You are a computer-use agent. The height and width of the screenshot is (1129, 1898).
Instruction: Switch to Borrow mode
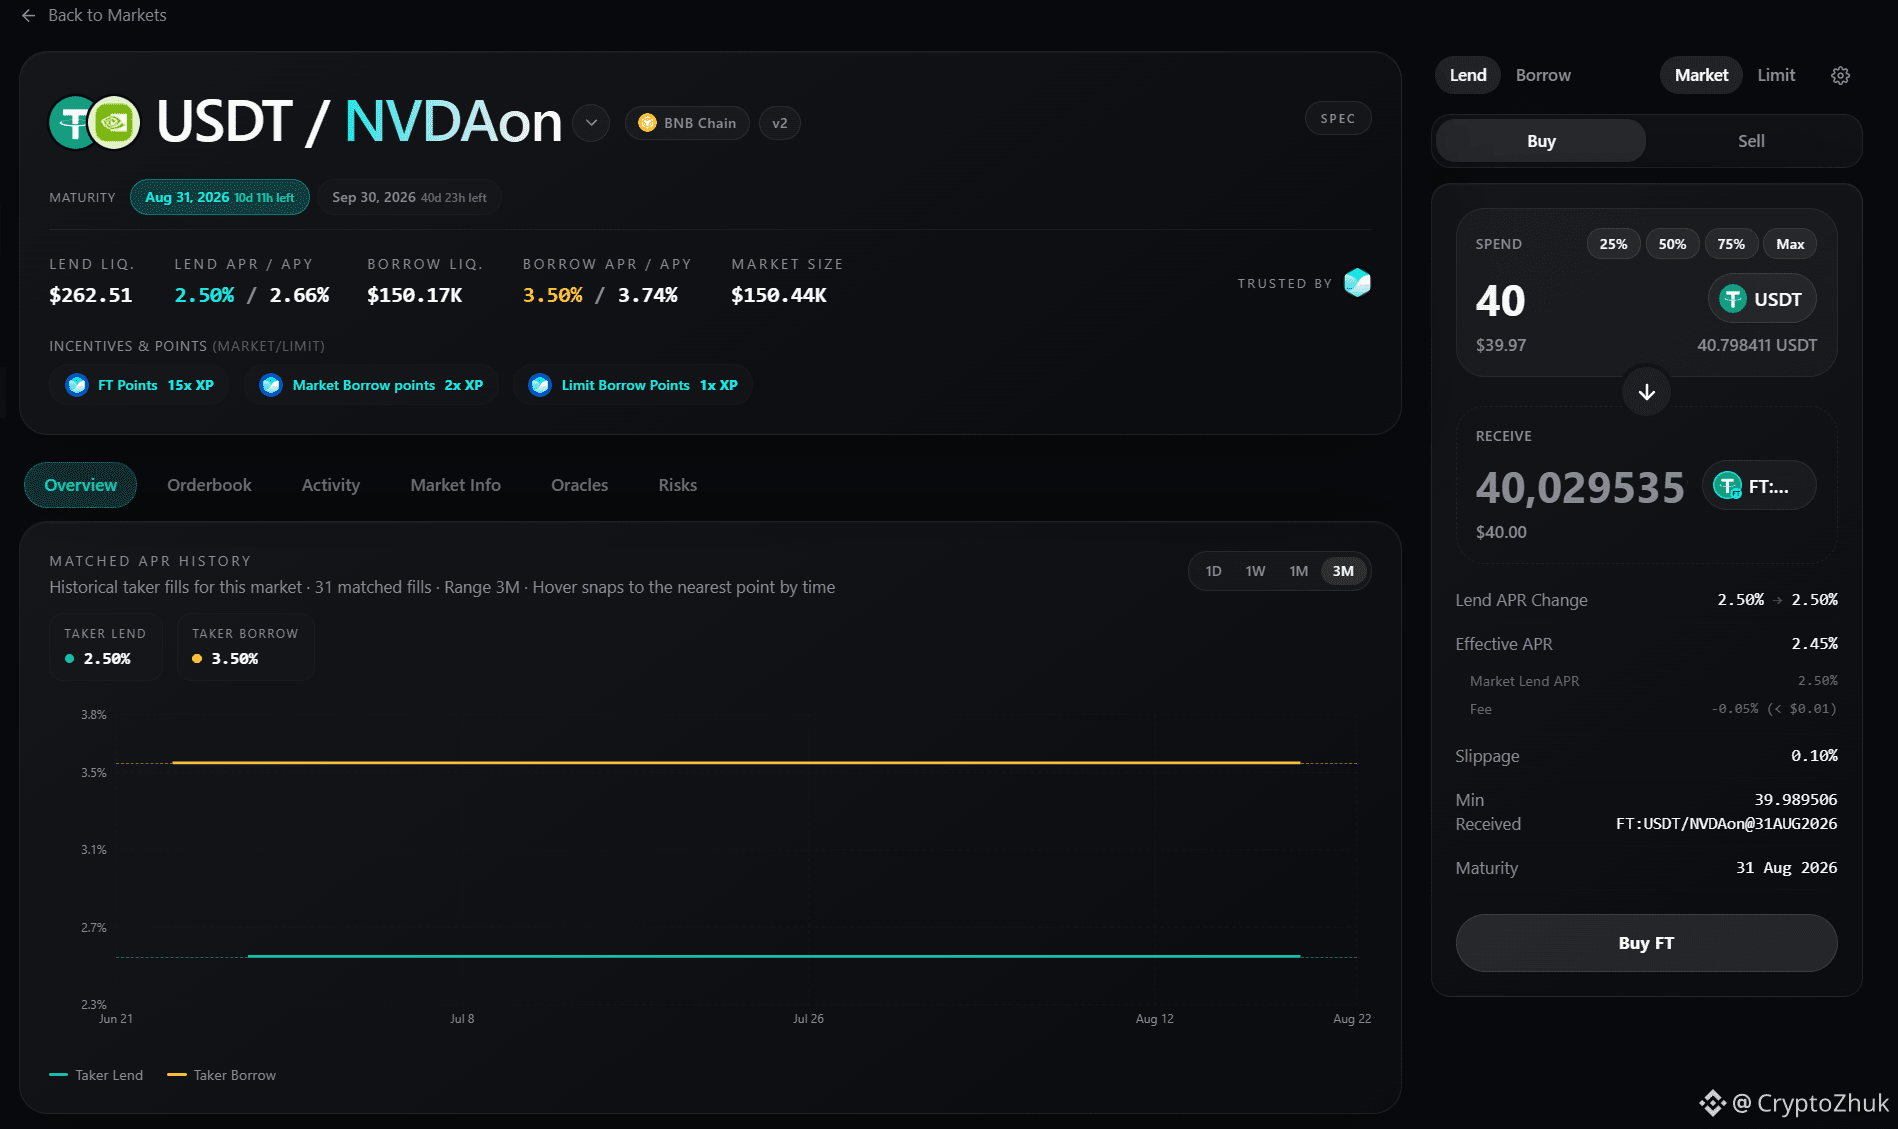point(1543,75)
